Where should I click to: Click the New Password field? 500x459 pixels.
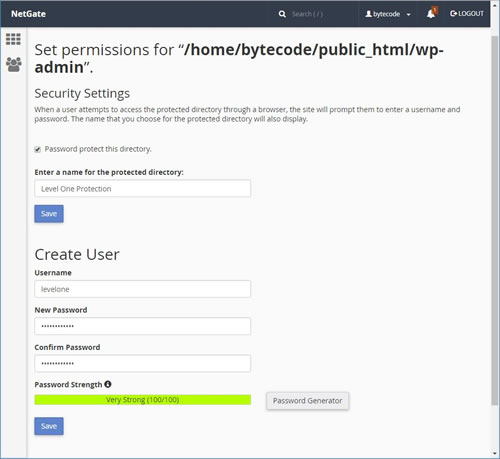[x=143, y=326]
